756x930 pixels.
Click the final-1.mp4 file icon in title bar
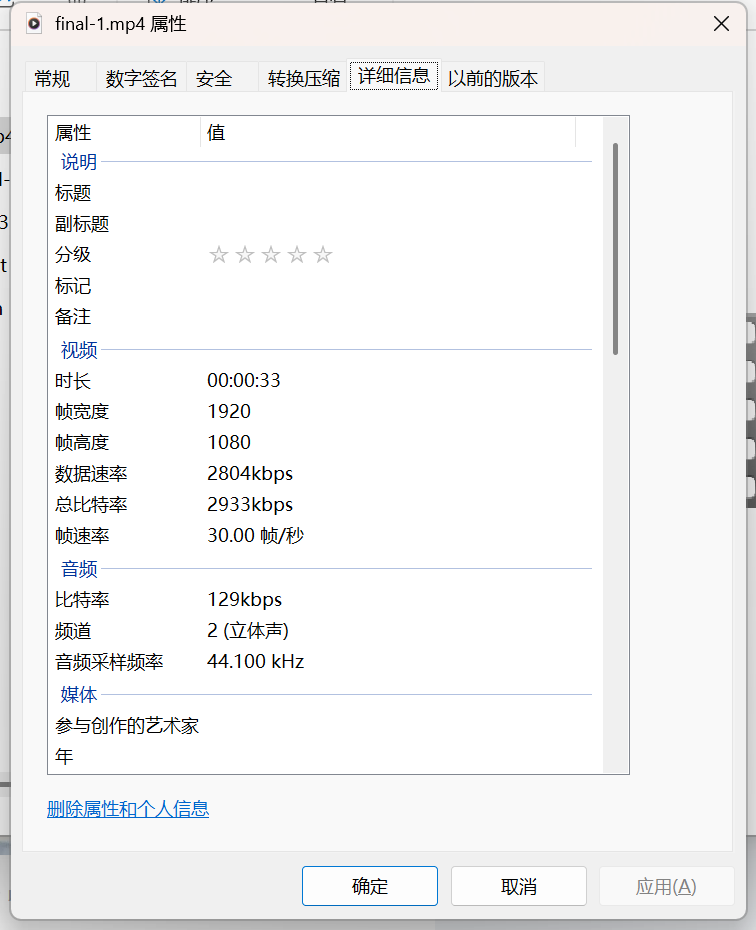35,24
